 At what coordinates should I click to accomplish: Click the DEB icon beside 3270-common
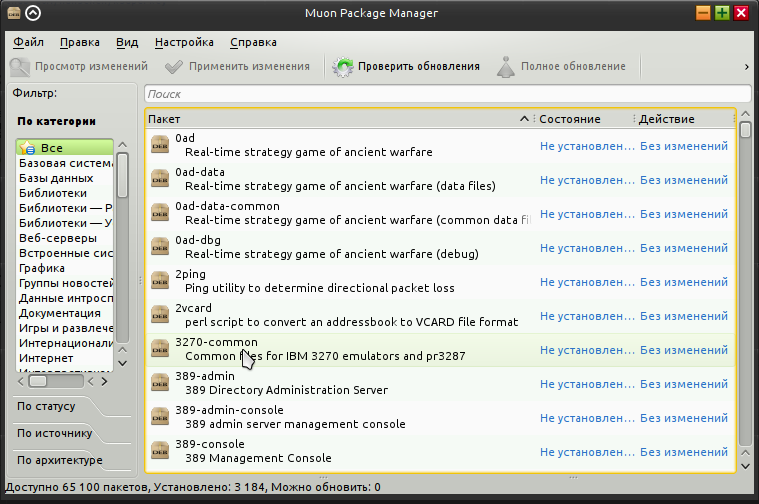160,349
